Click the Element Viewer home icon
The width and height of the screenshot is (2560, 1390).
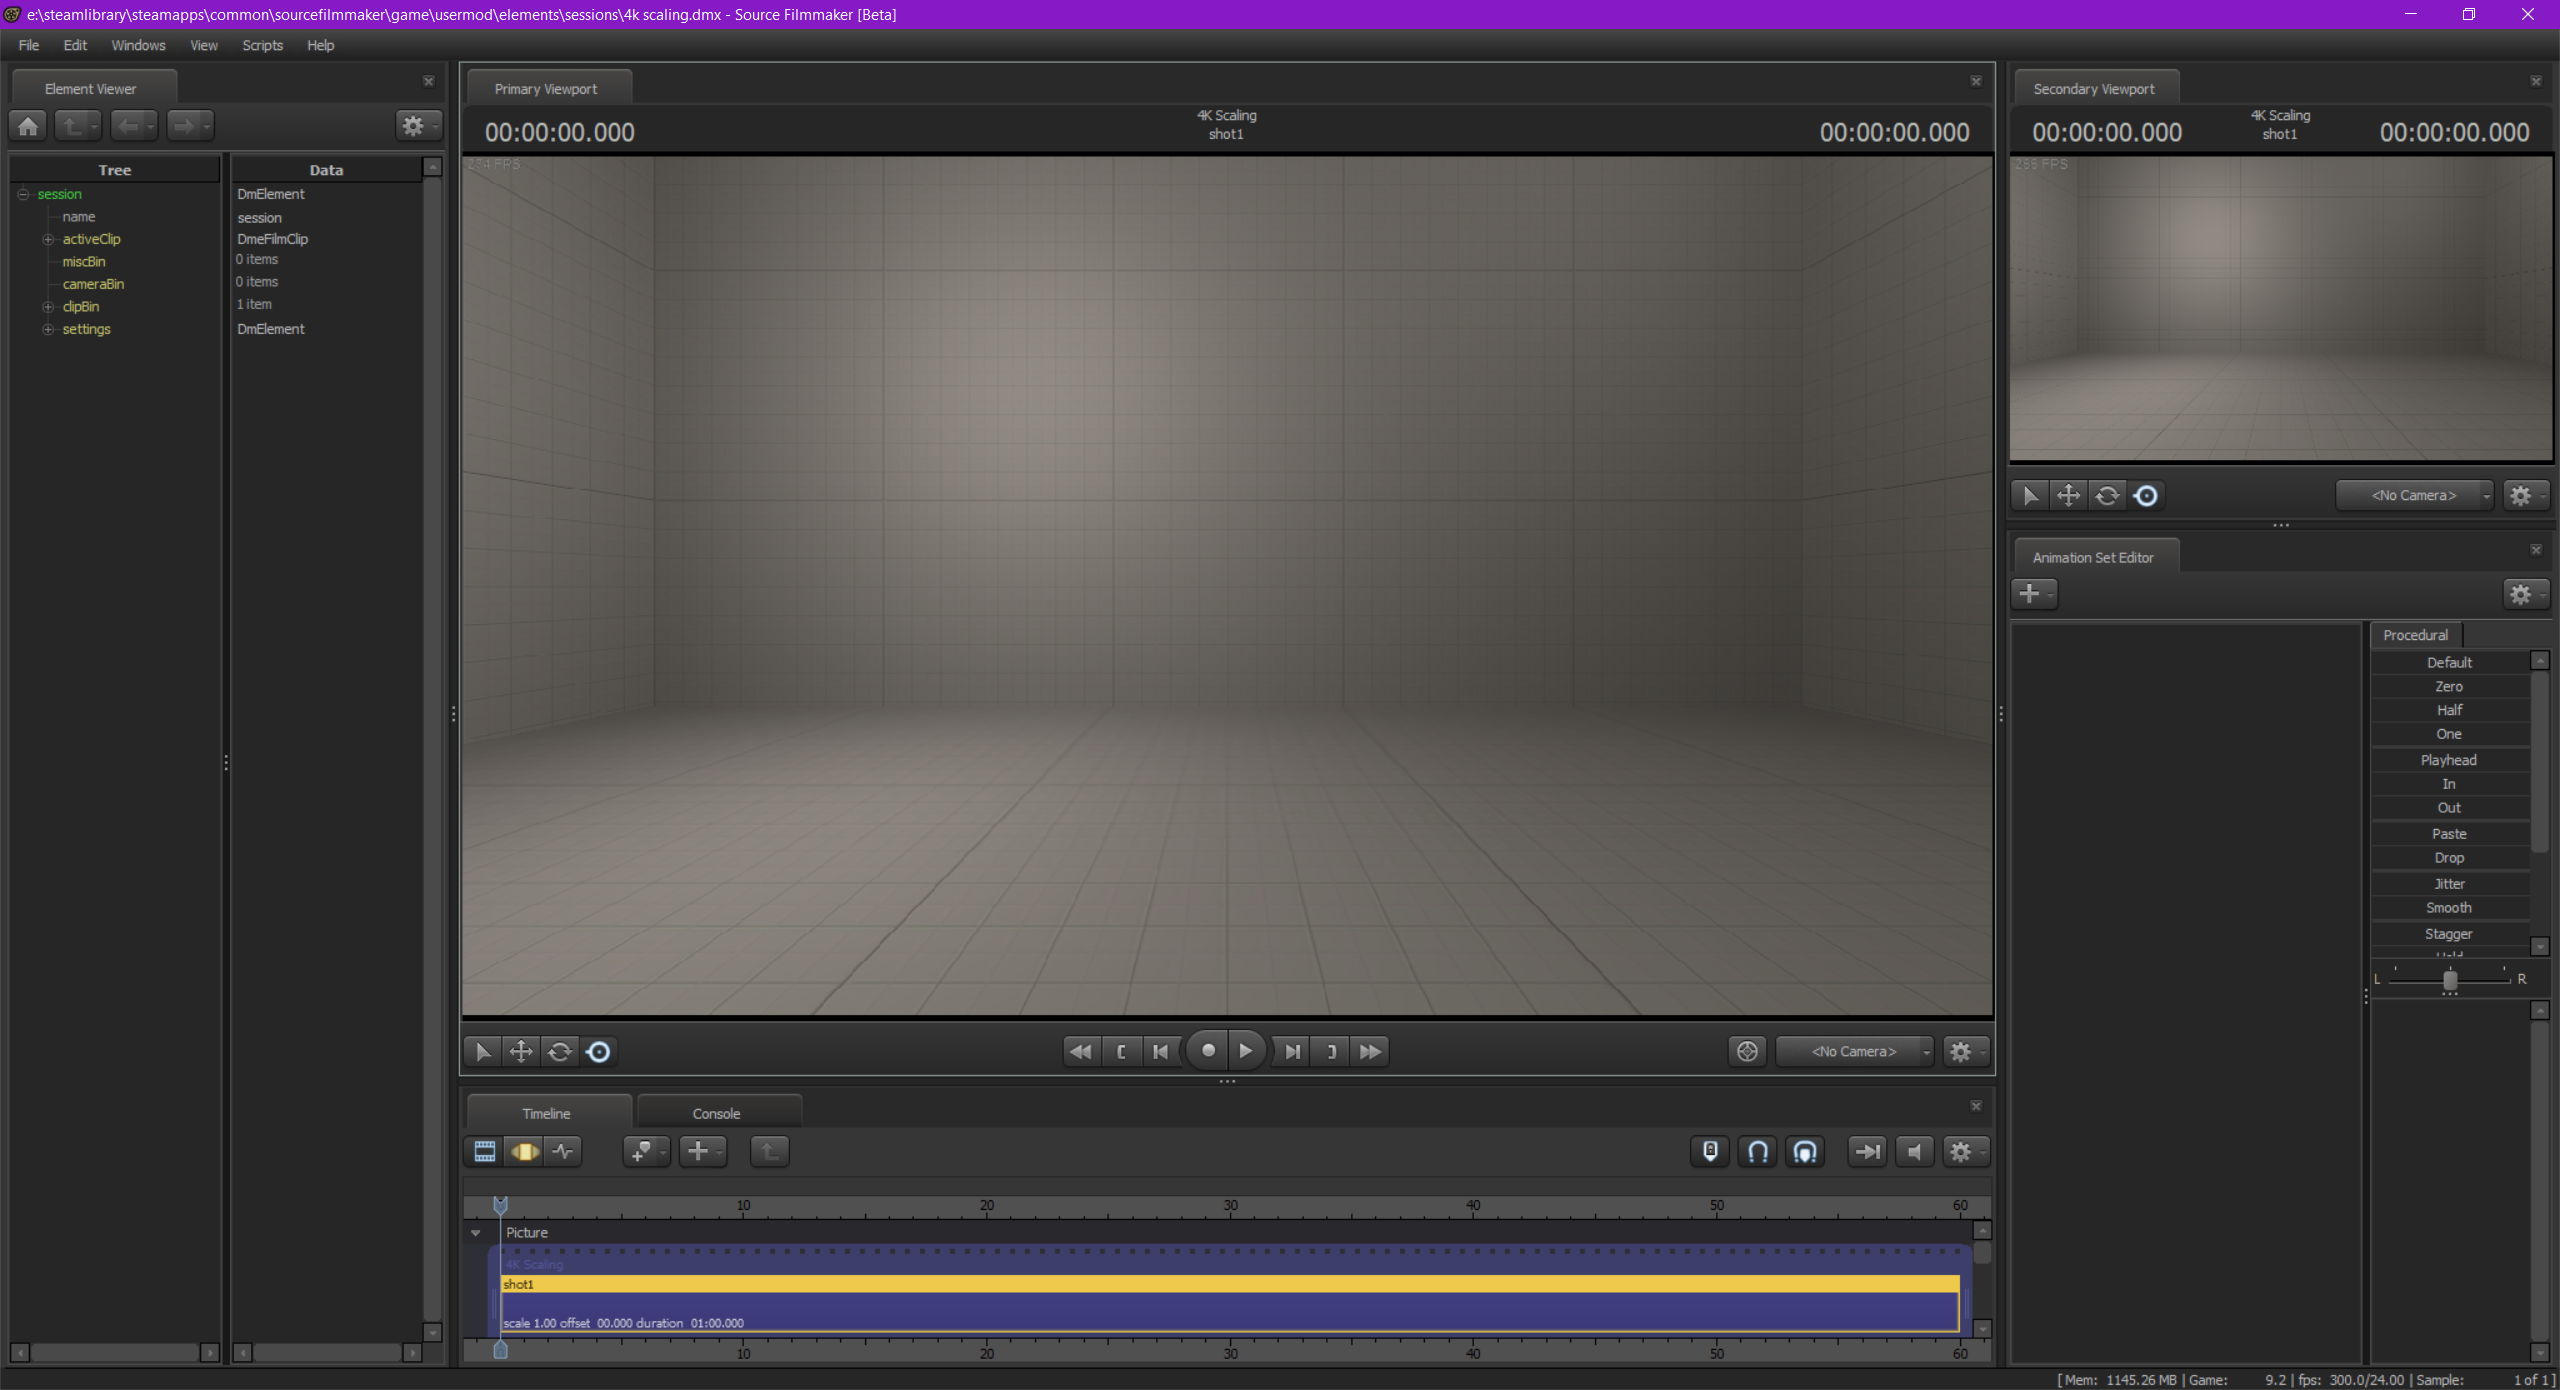pos(28,126)
